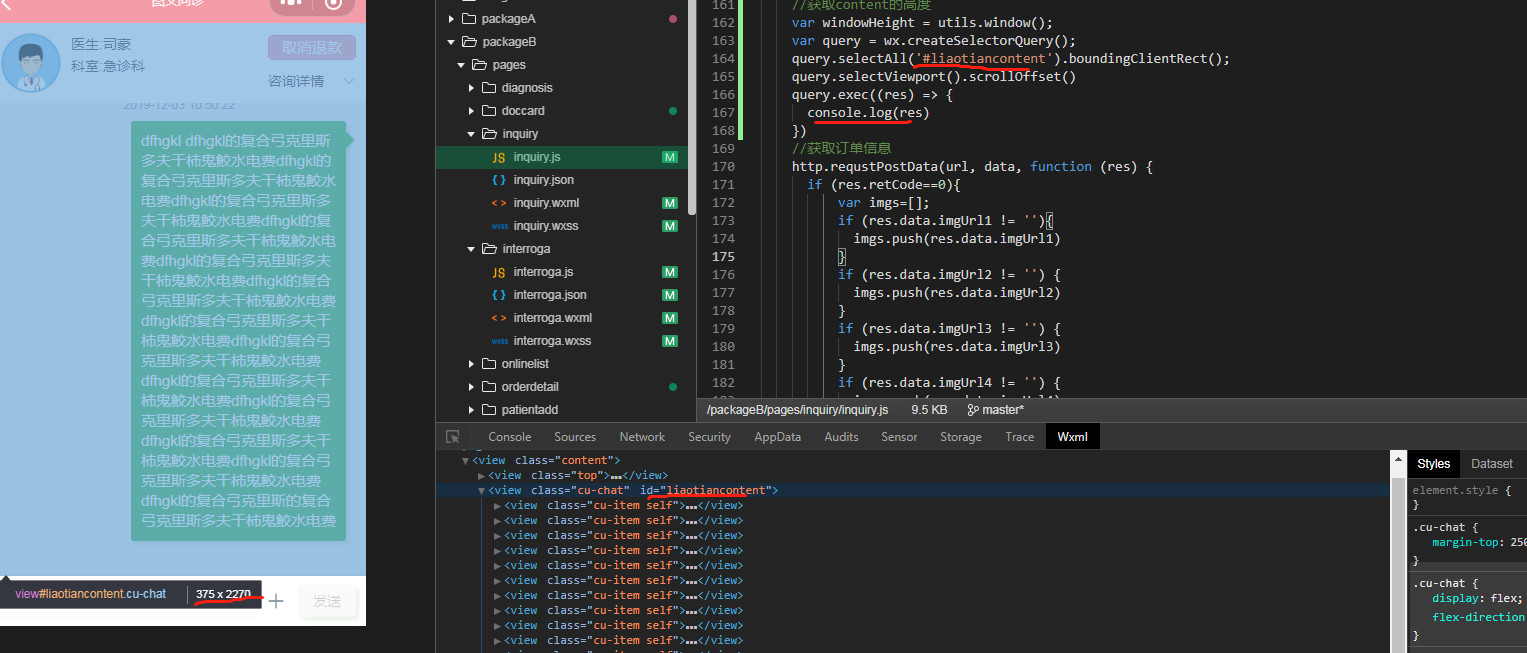This screenshot has height=653, width=1527.
Task: Open inquiry.js via its JS file icon
Action: [498, 157]
